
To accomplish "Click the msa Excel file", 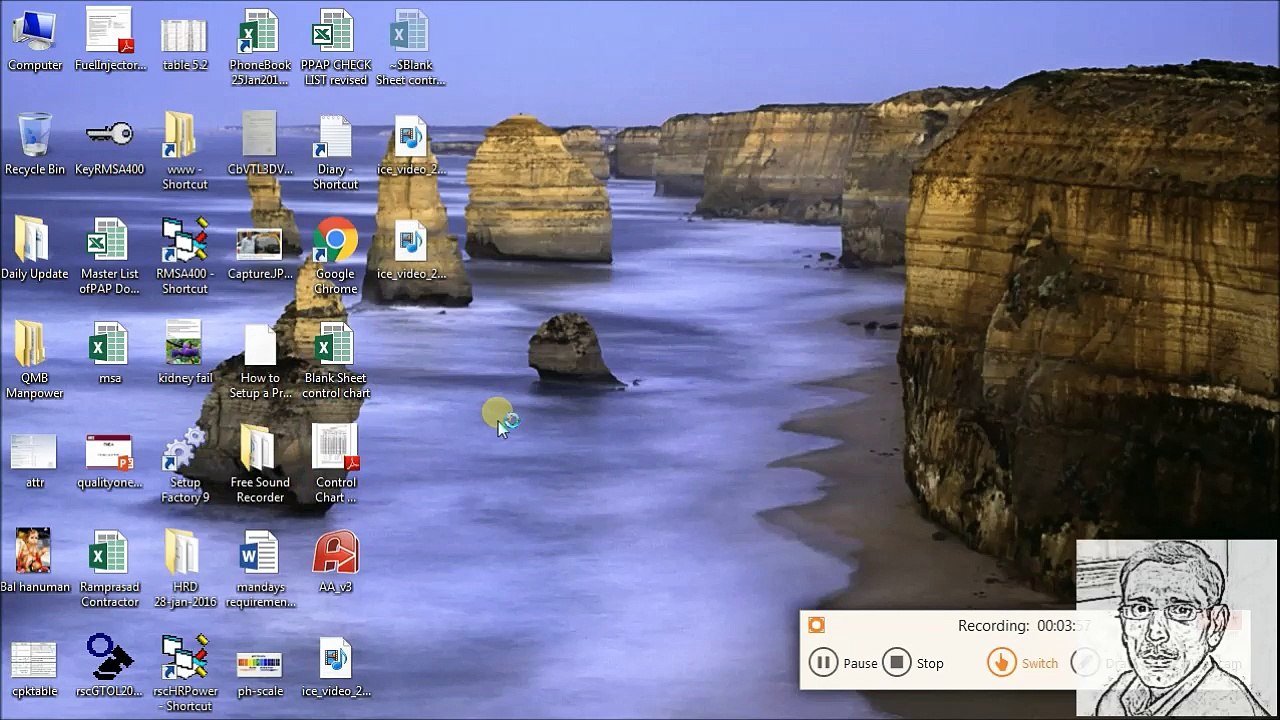I will (110, 353).
